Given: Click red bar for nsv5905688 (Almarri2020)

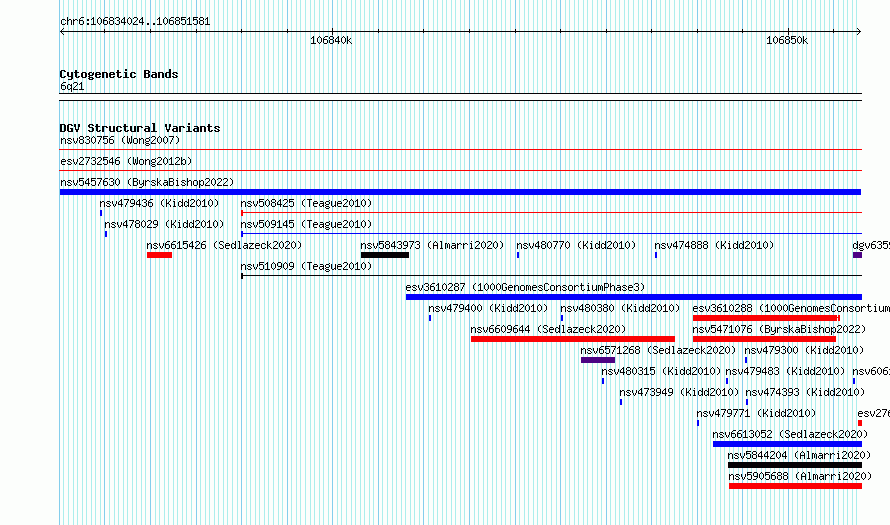Looking at the screenshot, I should point(796,486).
